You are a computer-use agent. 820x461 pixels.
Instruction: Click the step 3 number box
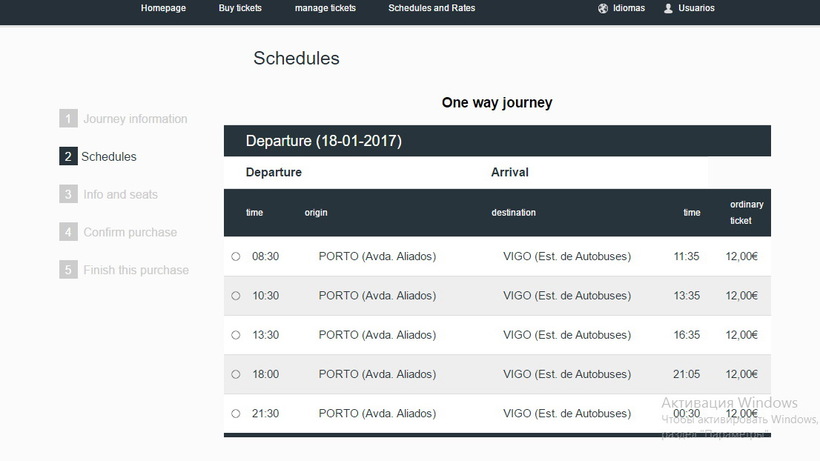[68, 194]
